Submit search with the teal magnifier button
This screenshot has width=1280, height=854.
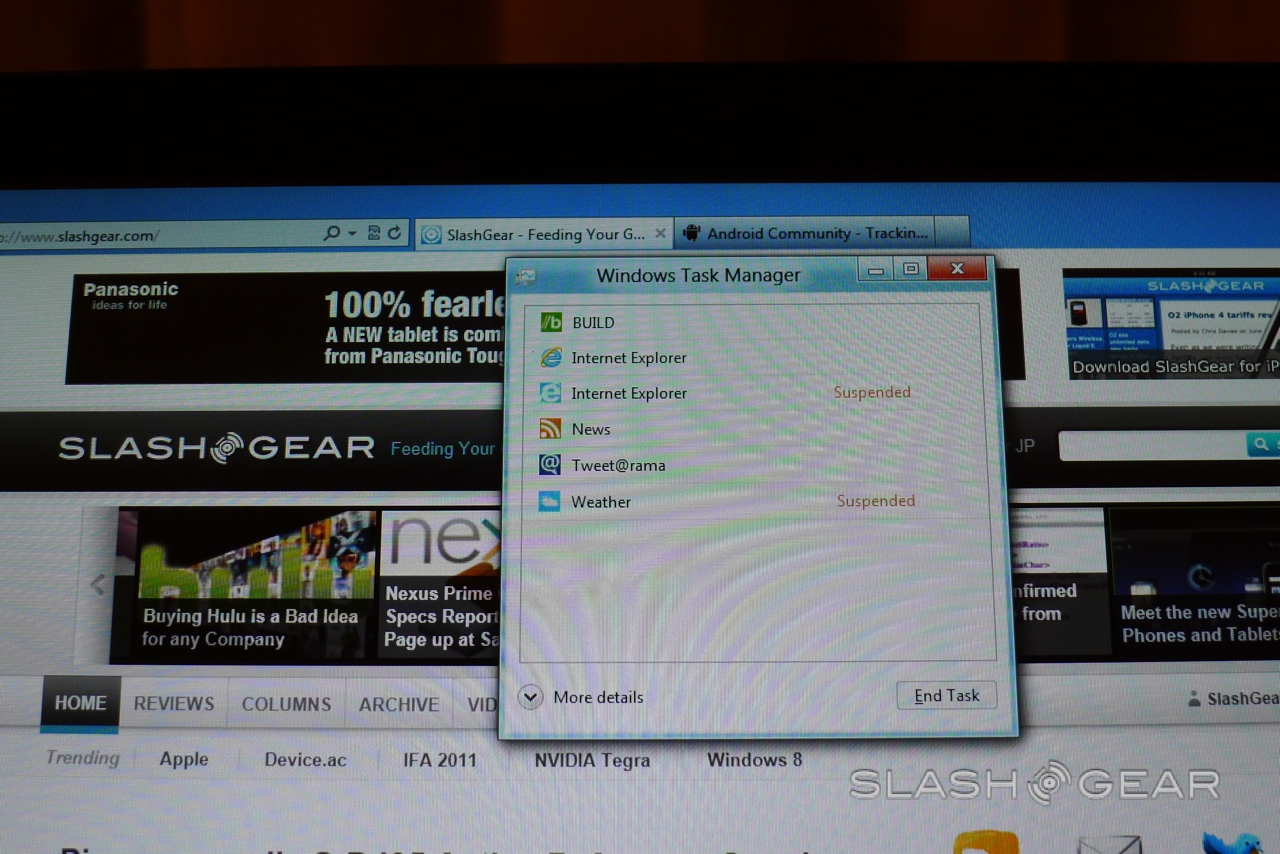pos(1263,444)
